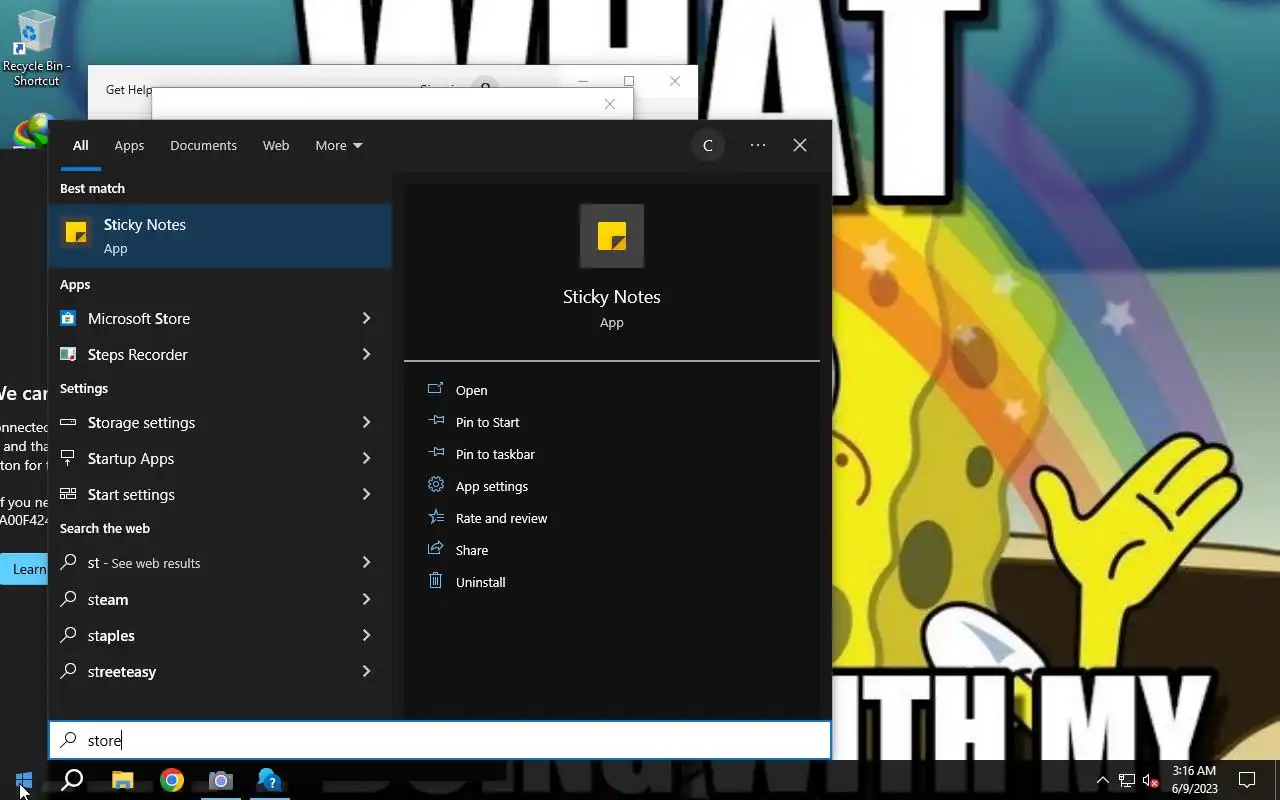Click the taskbar search magnifier icon
This screenshot has height=800, width=1280.
point(72,780)
